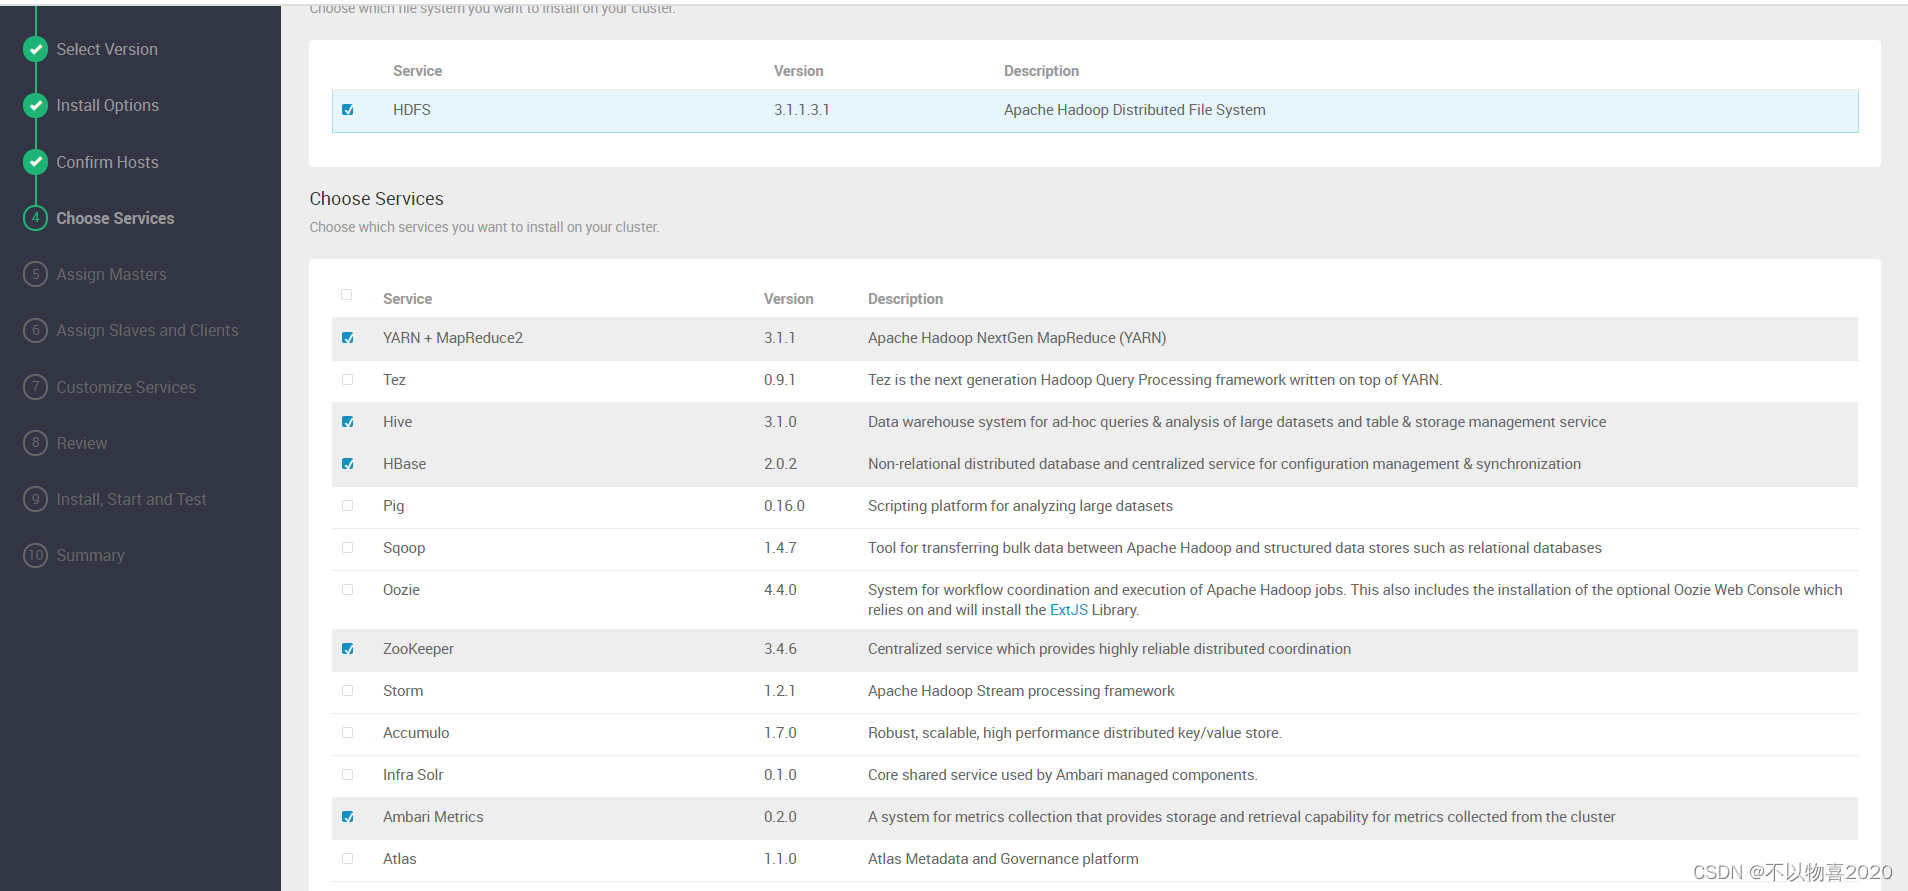Enable the Atlas service checkbox

click(348, 859)
